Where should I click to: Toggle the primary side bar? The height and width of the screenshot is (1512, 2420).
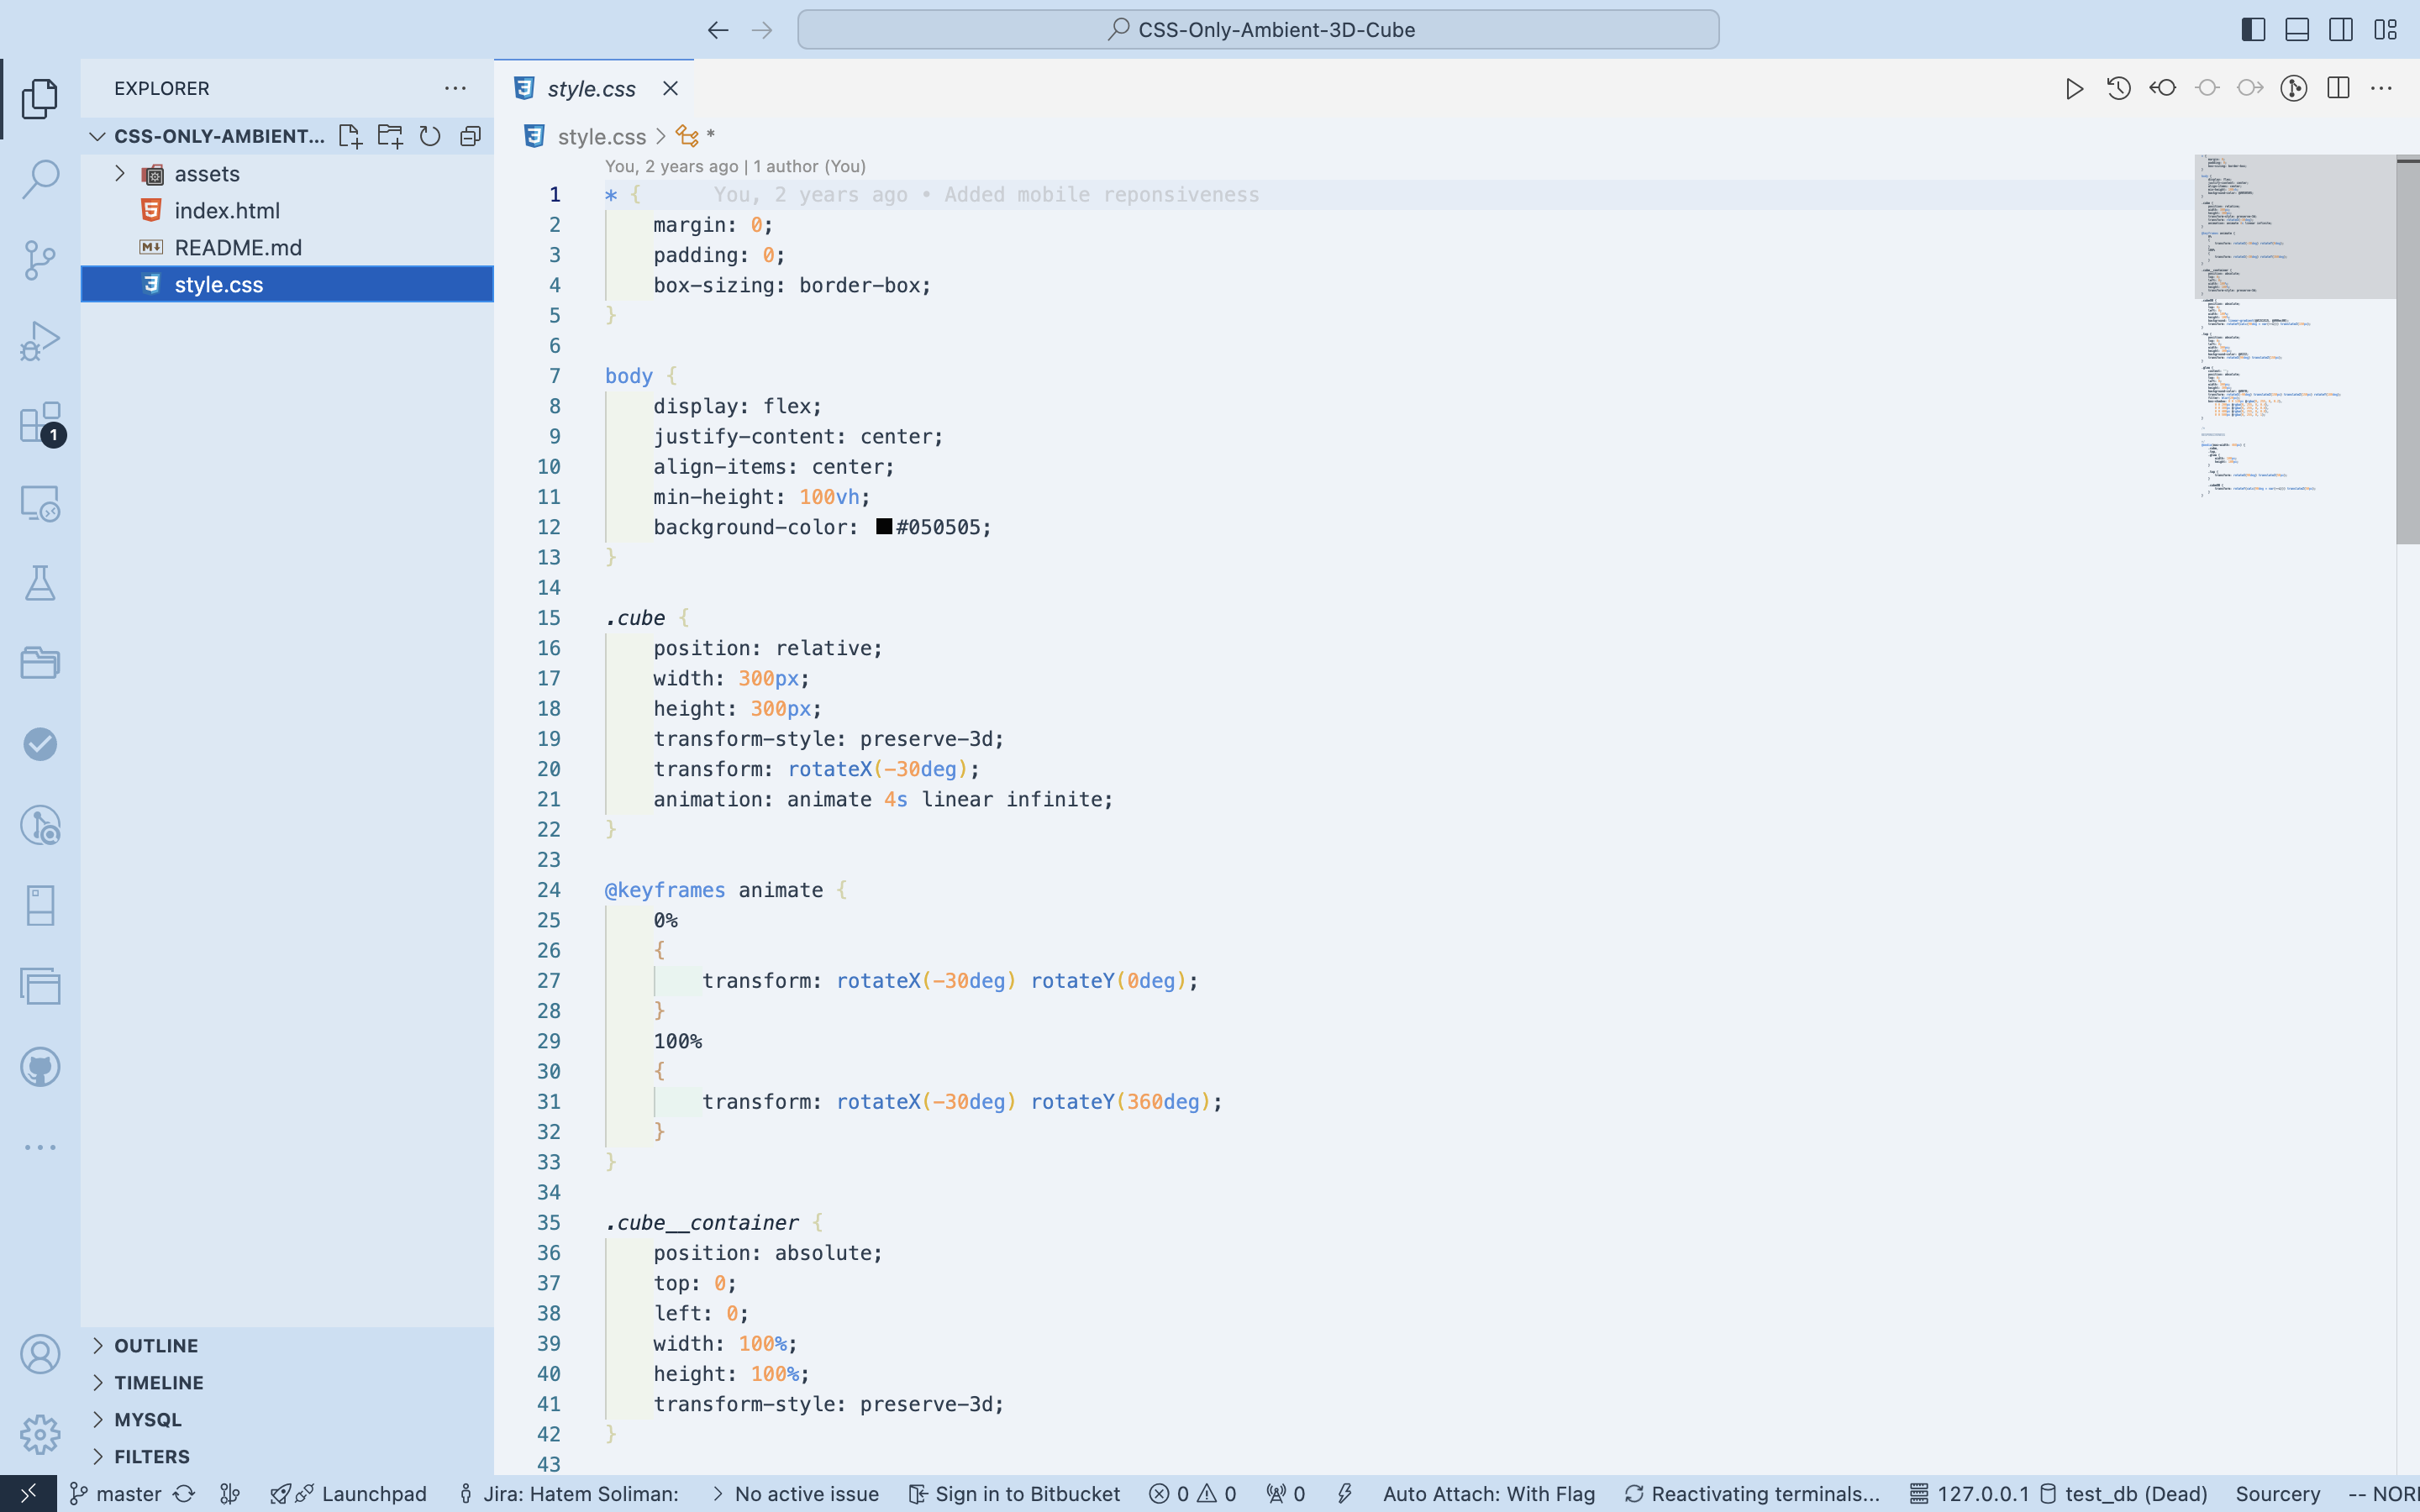pyautogui.click(x=2253, y=30)
